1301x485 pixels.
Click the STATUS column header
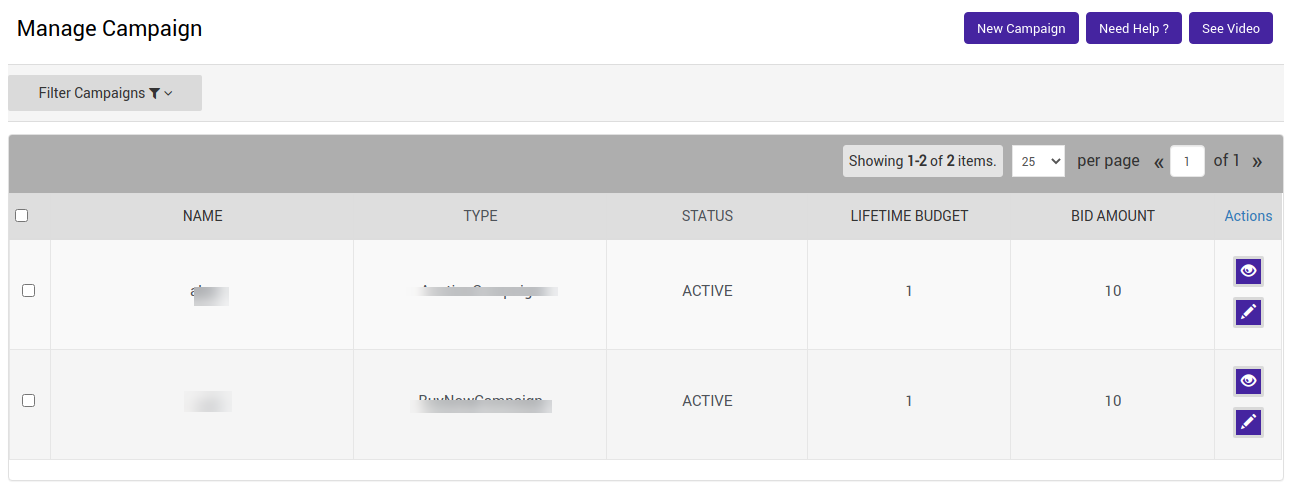707,216
